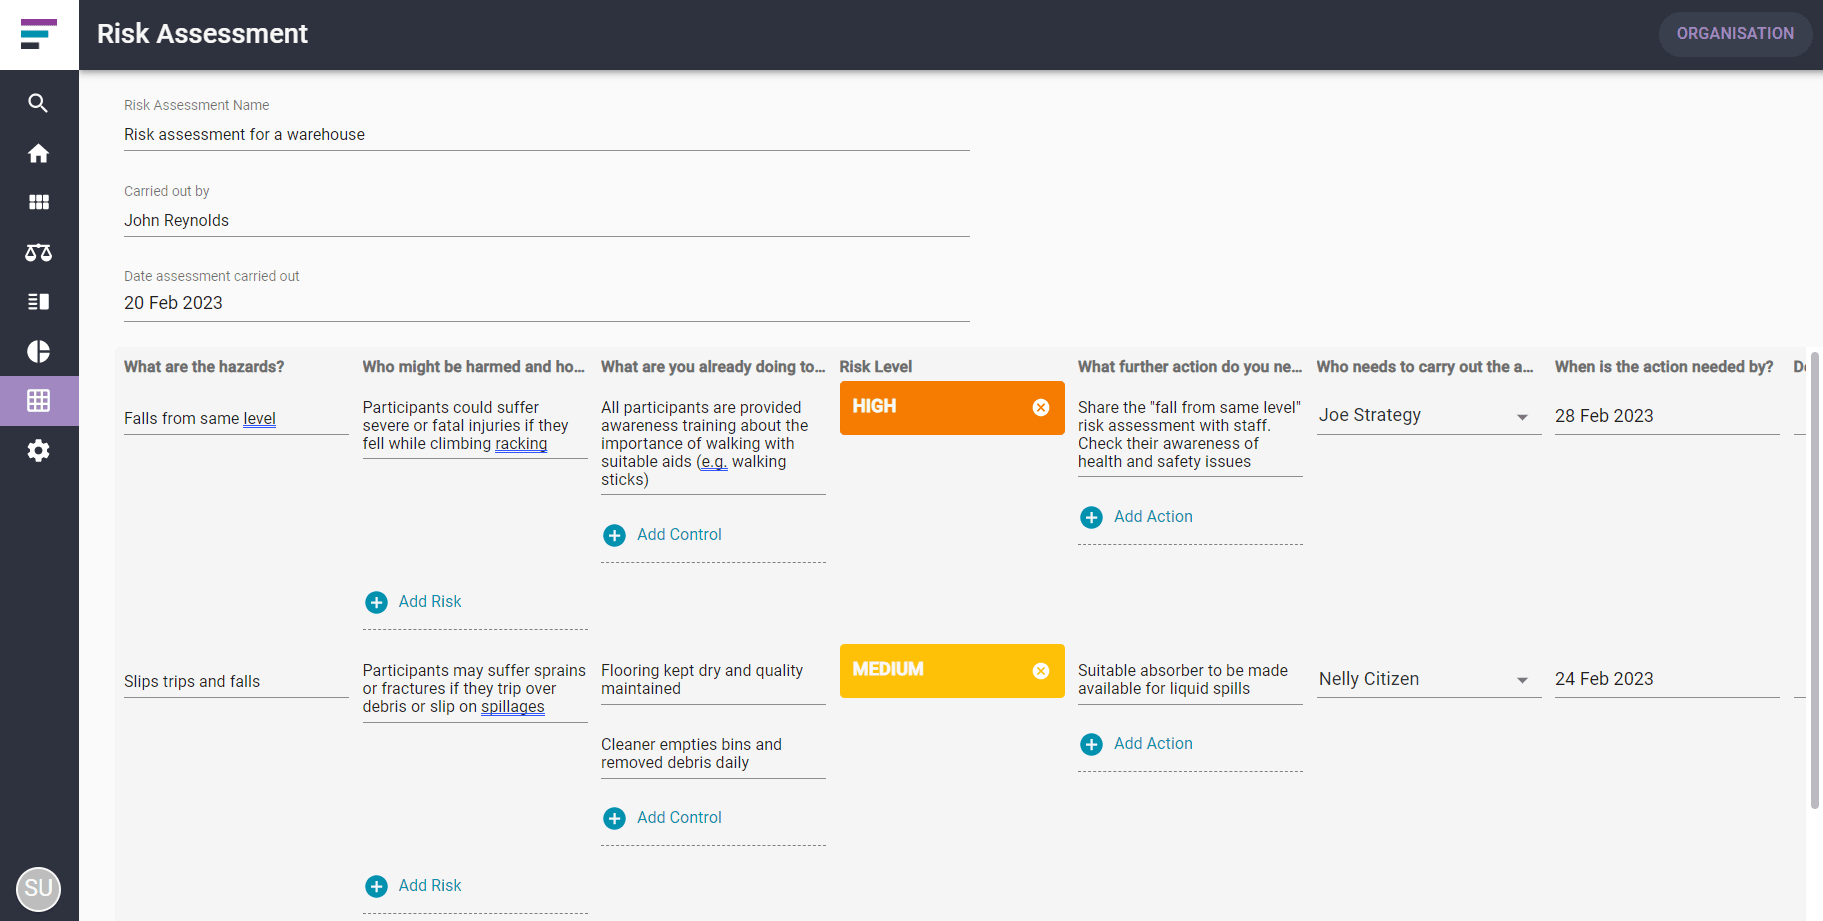Add Control under falls hazard
The width and height of the screenshot is (1823, 921).
click(679, 535)
